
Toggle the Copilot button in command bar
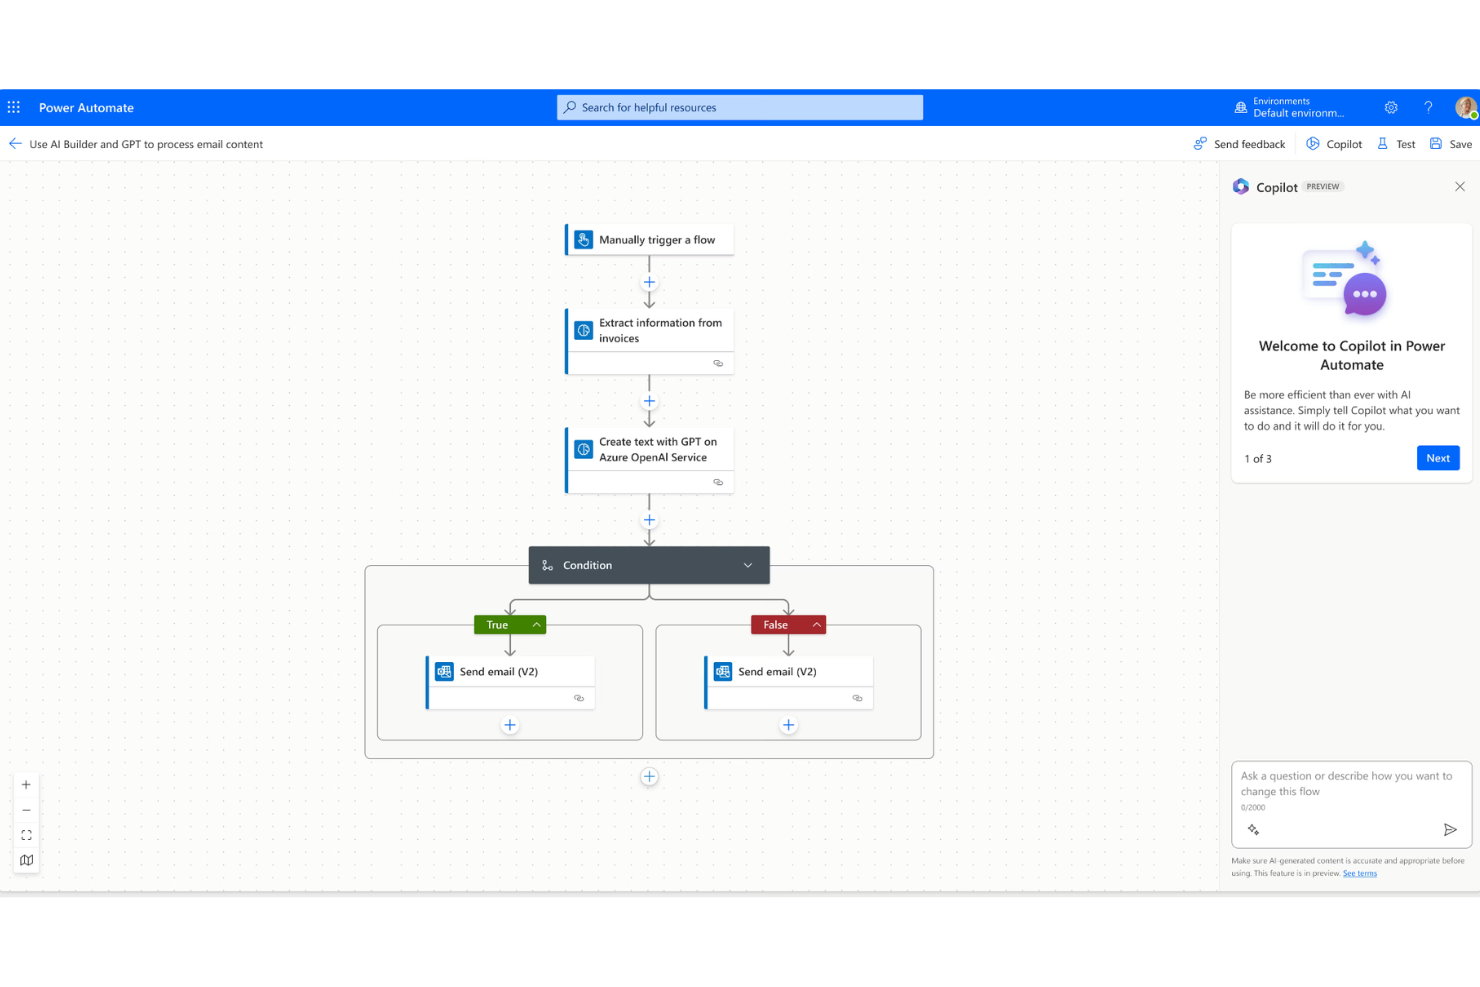[x=1334, y=144]
